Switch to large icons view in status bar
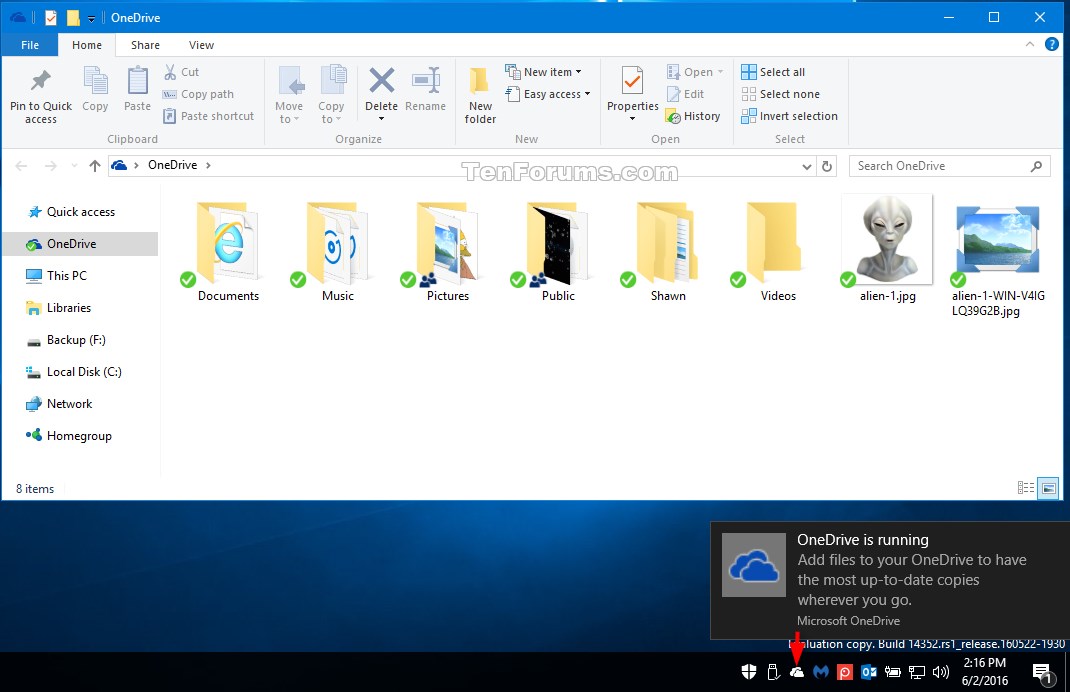Screen dimensions: 1070x692 tap(1048, 488)
